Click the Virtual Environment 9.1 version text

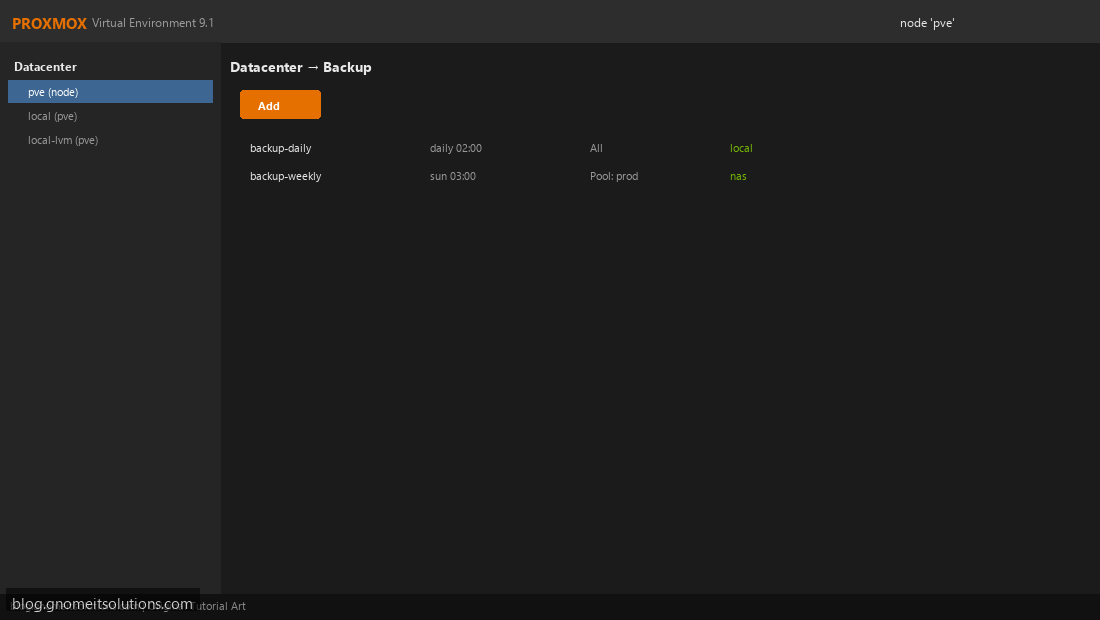pyautogui.click(x=153, y=23)
